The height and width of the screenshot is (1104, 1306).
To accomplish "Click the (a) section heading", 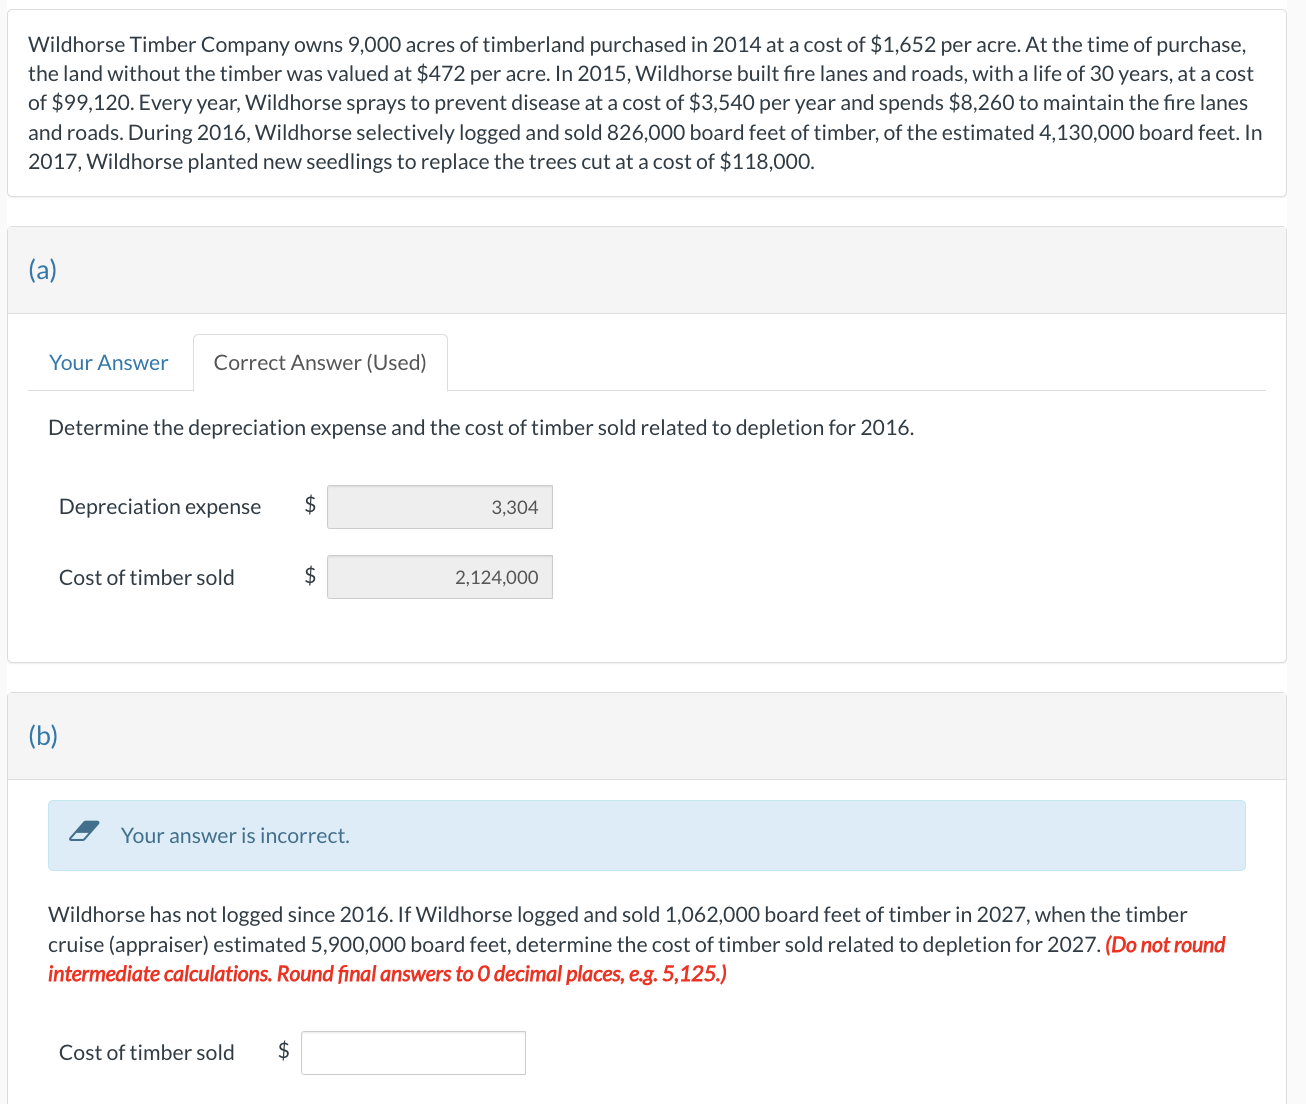I will point(43,270).
